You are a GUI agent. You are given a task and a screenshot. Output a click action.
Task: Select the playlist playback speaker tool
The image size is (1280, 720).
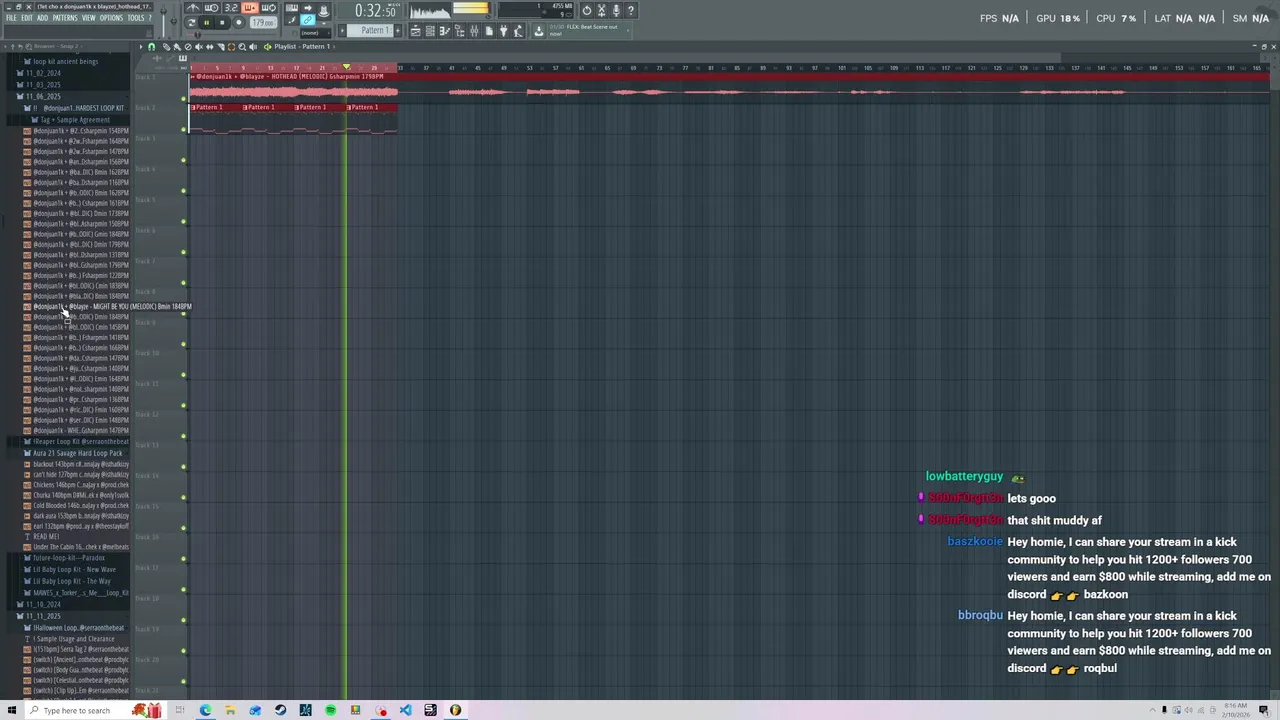tap(253, 47)
